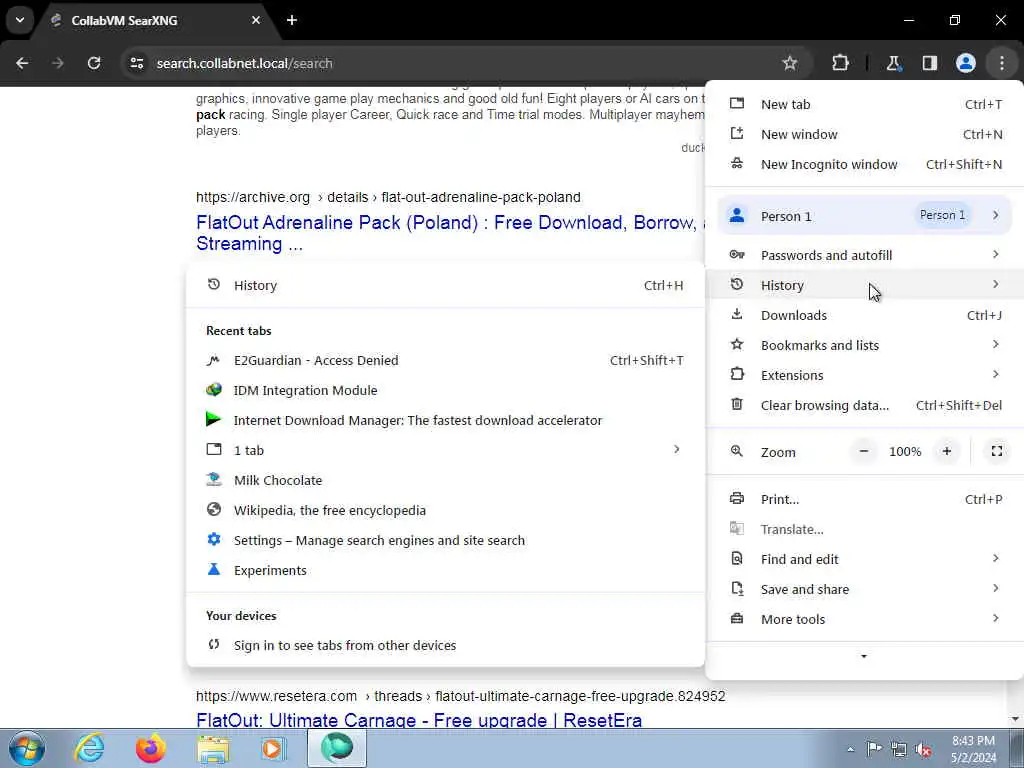
Task: Open the clock showing 8:43 PM
Action: coord(973,749)
